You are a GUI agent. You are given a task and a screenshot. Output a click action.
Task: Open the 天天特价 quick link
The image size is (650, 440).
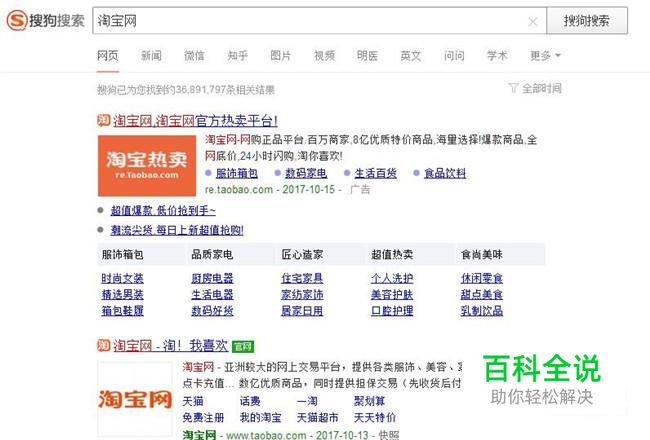[375, 417]
